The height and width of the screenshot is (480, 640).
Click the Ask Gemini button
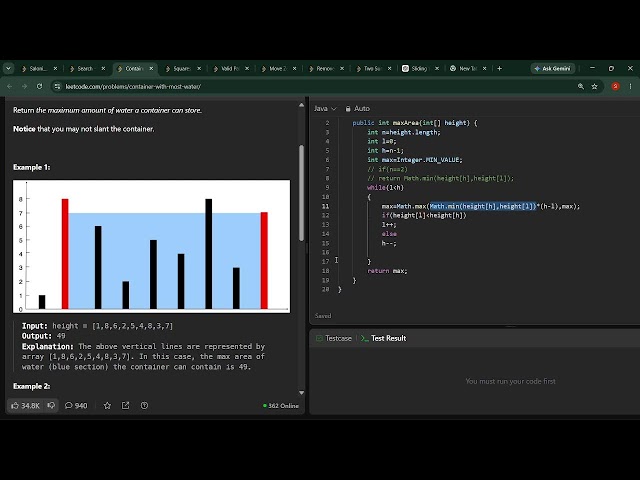click(x=552, y=69)
